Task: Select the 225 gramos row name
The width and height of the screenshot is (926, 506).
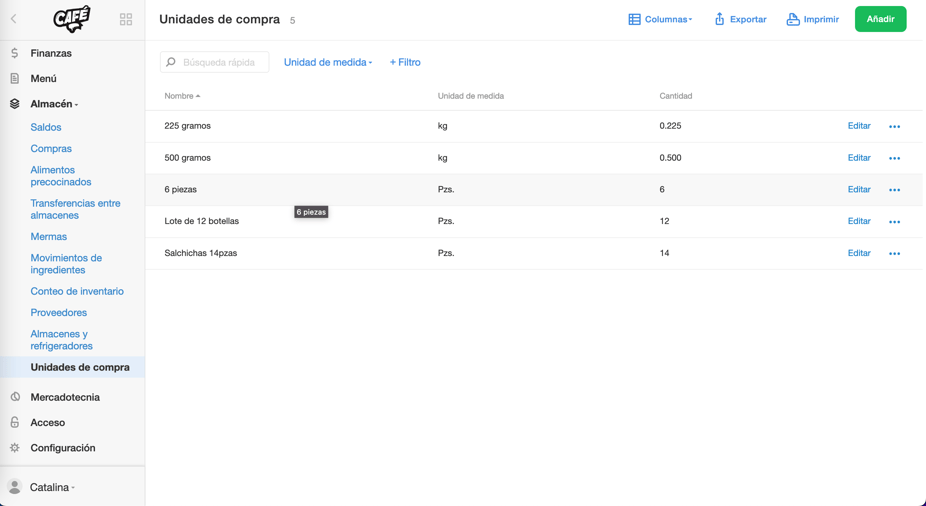Action: 187,126
